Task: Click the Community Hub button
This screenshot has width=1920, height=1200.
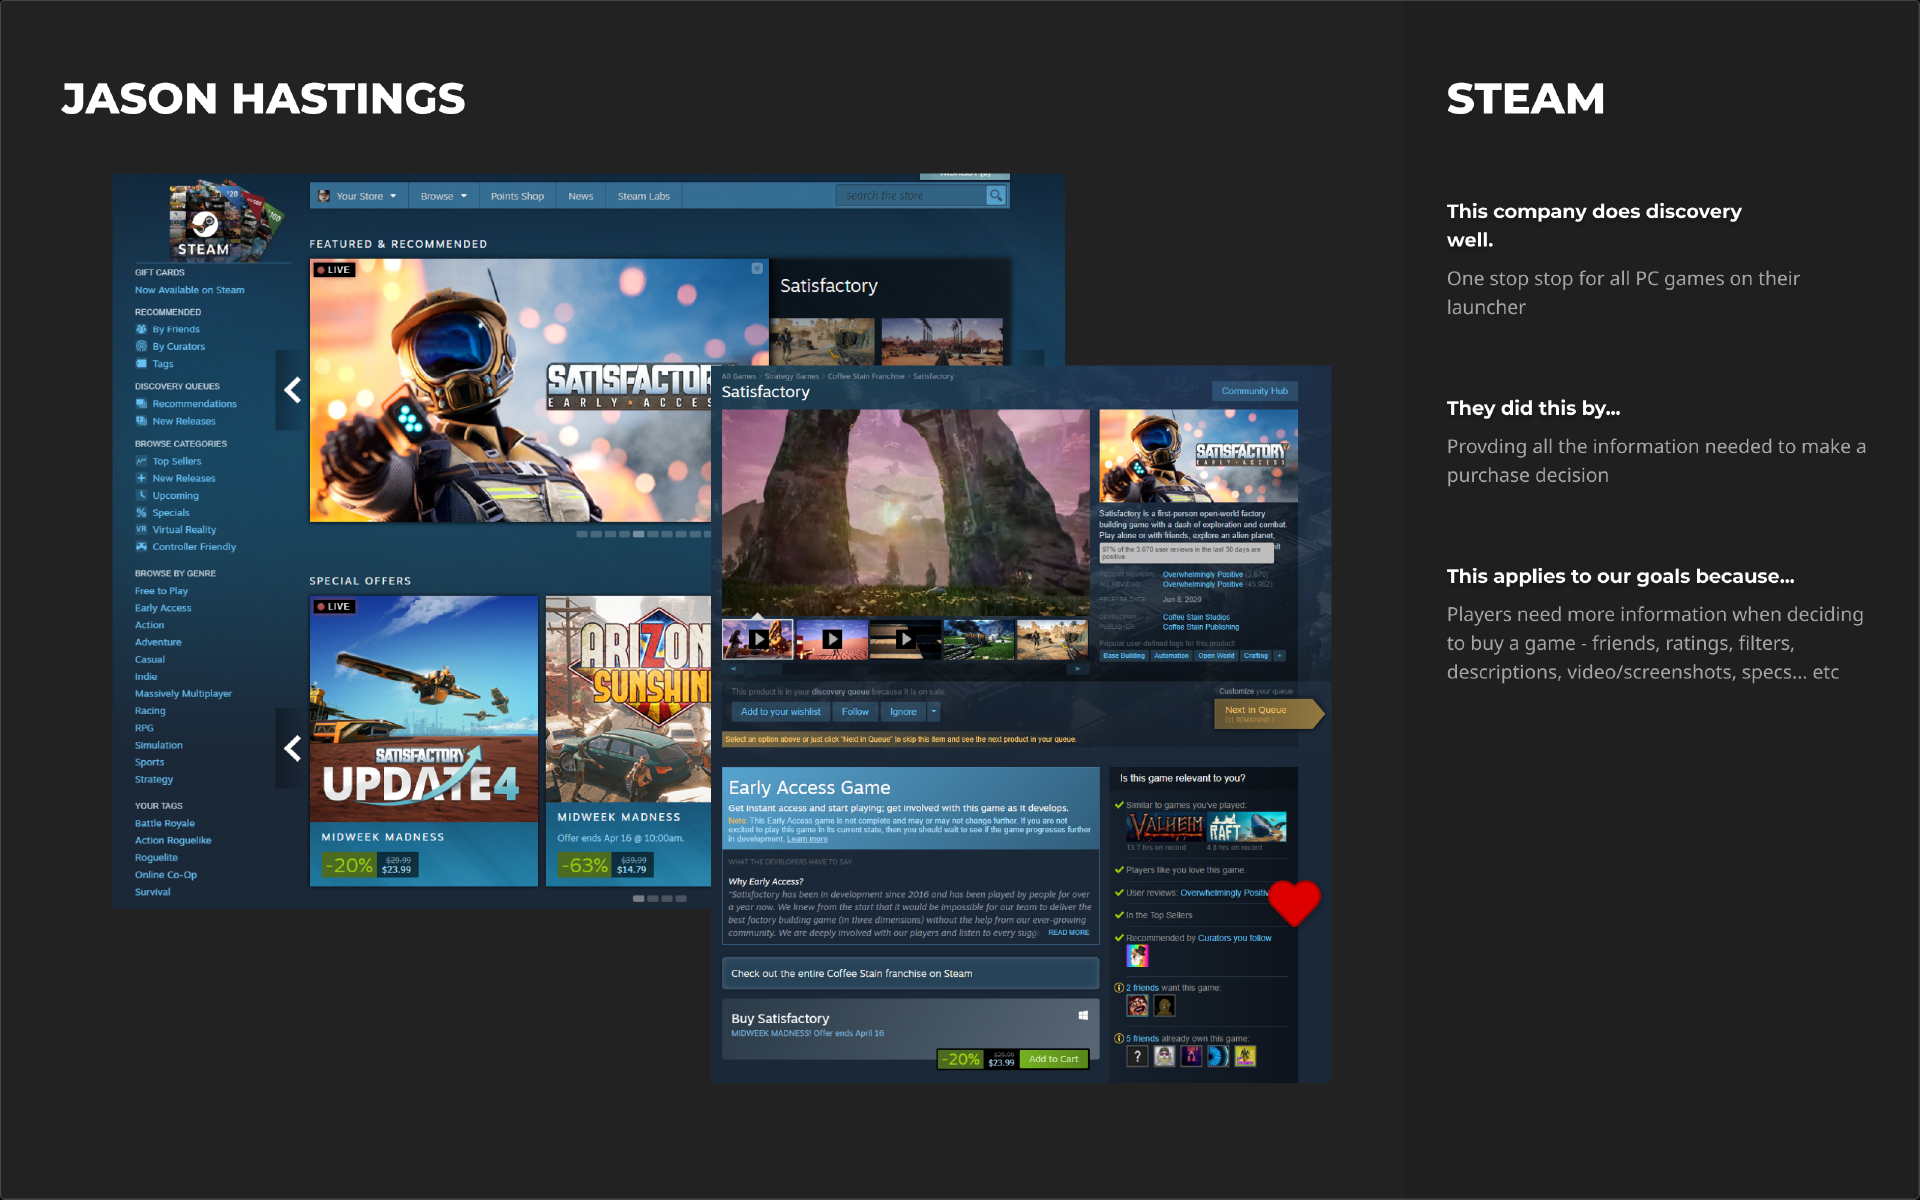Action: point(1254,391)
